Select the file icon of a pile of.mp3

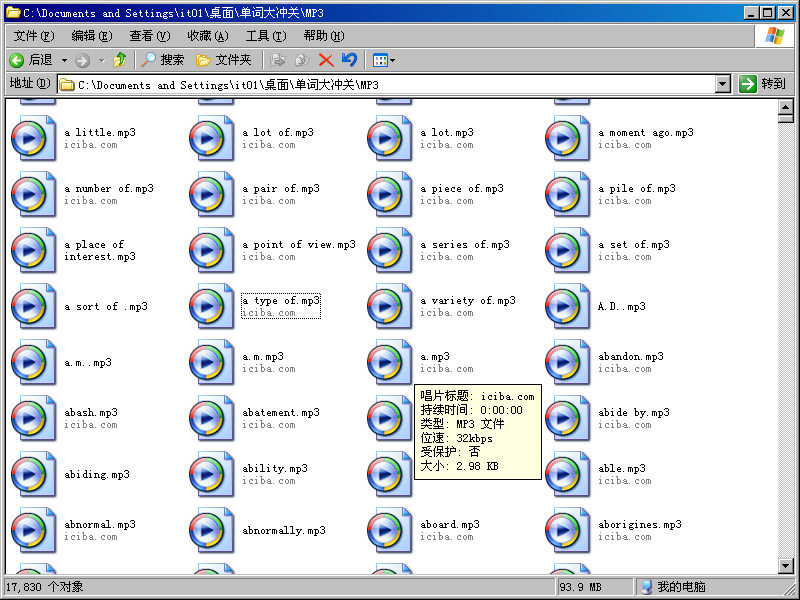(567, 194)
